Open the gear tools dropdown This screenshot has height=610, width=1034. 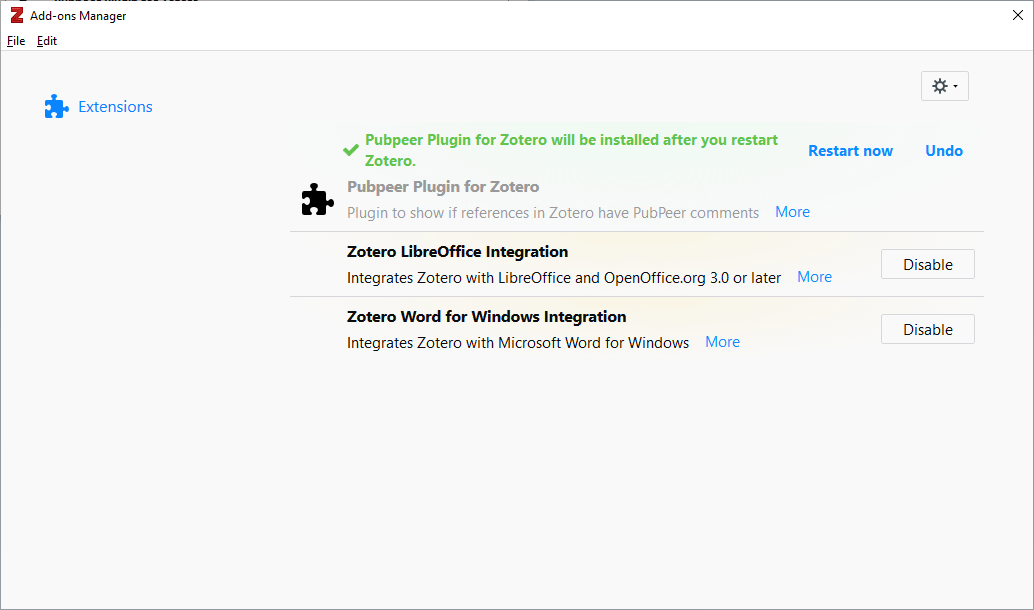pyautogui.click(x=944, y=87)
